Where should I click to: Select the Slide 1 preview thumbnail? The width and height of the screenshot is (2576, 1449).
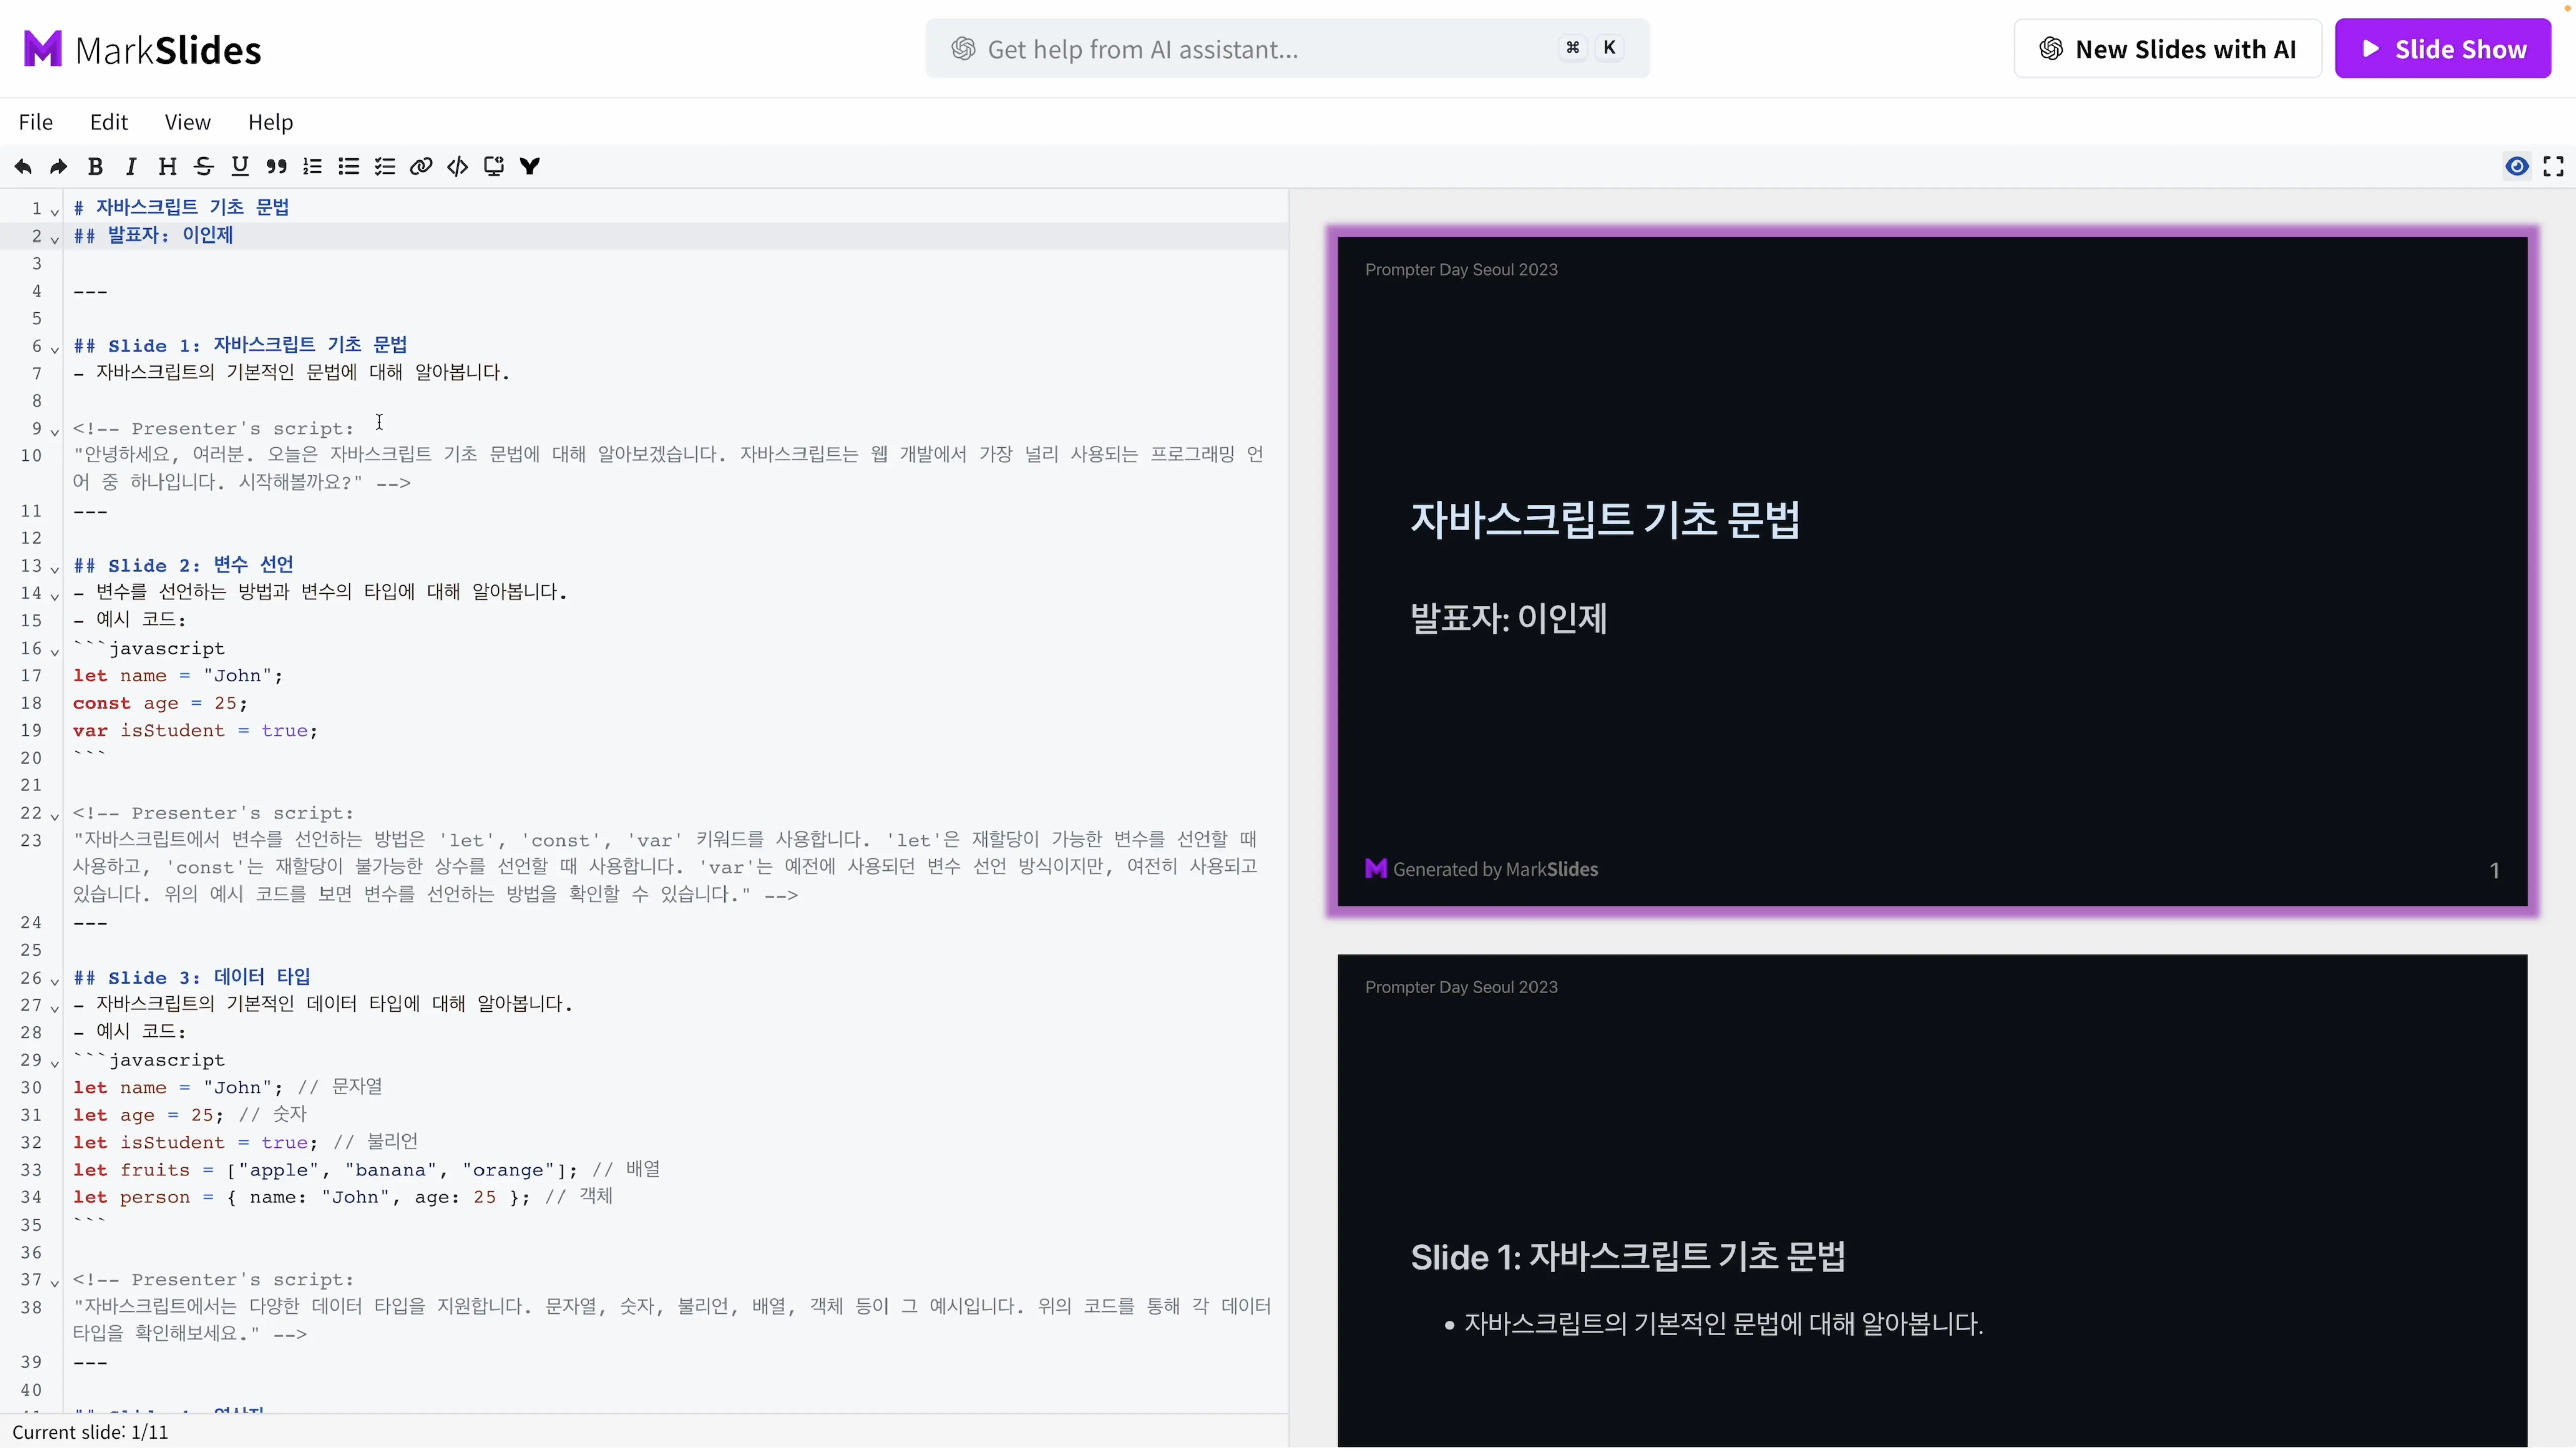click(x=1932, y=1200)
